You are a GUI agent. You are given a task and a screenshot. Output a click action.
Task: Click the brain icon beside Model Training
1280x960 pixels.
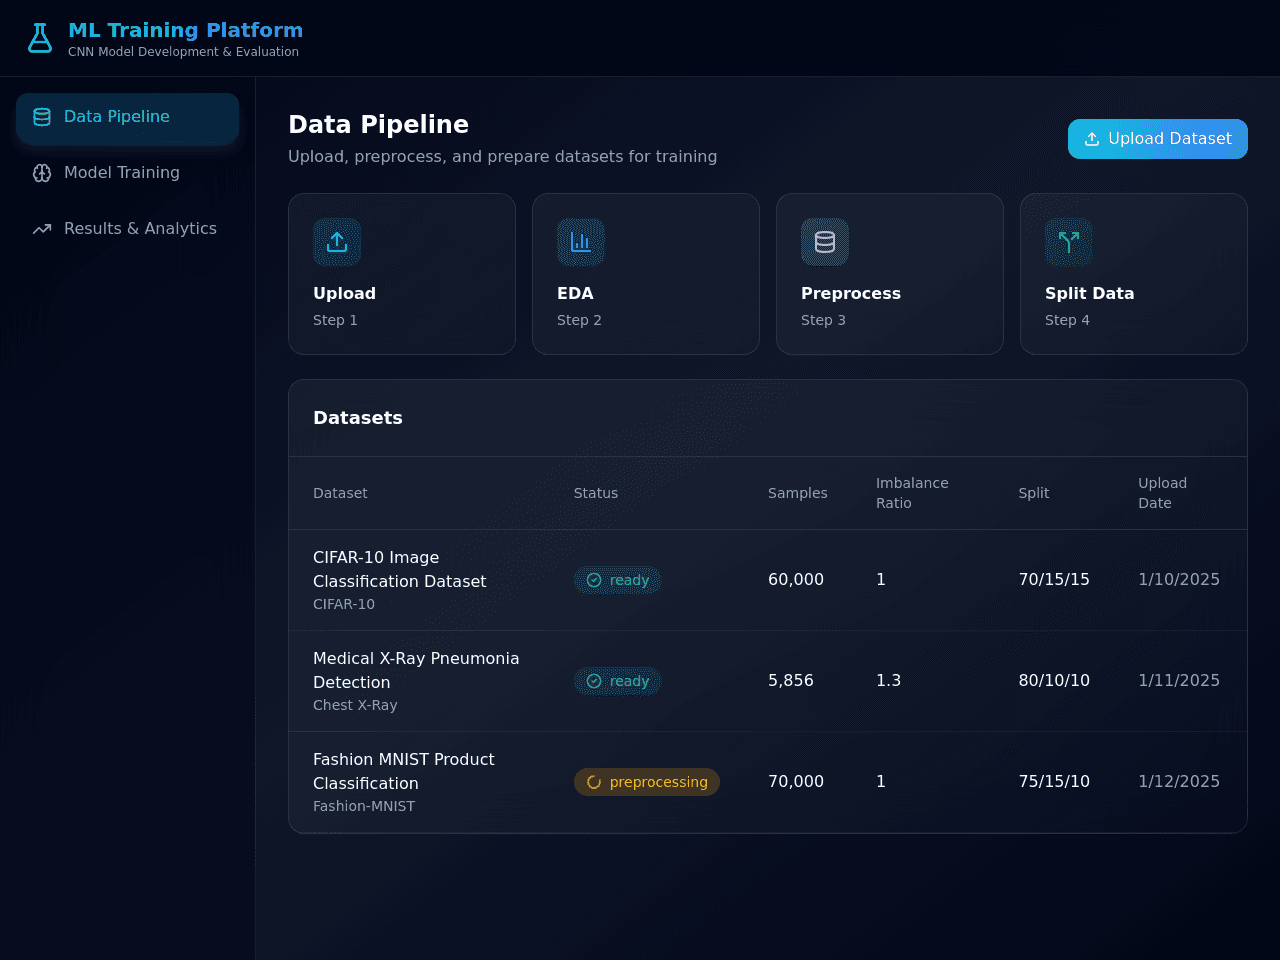click(42, 173)
